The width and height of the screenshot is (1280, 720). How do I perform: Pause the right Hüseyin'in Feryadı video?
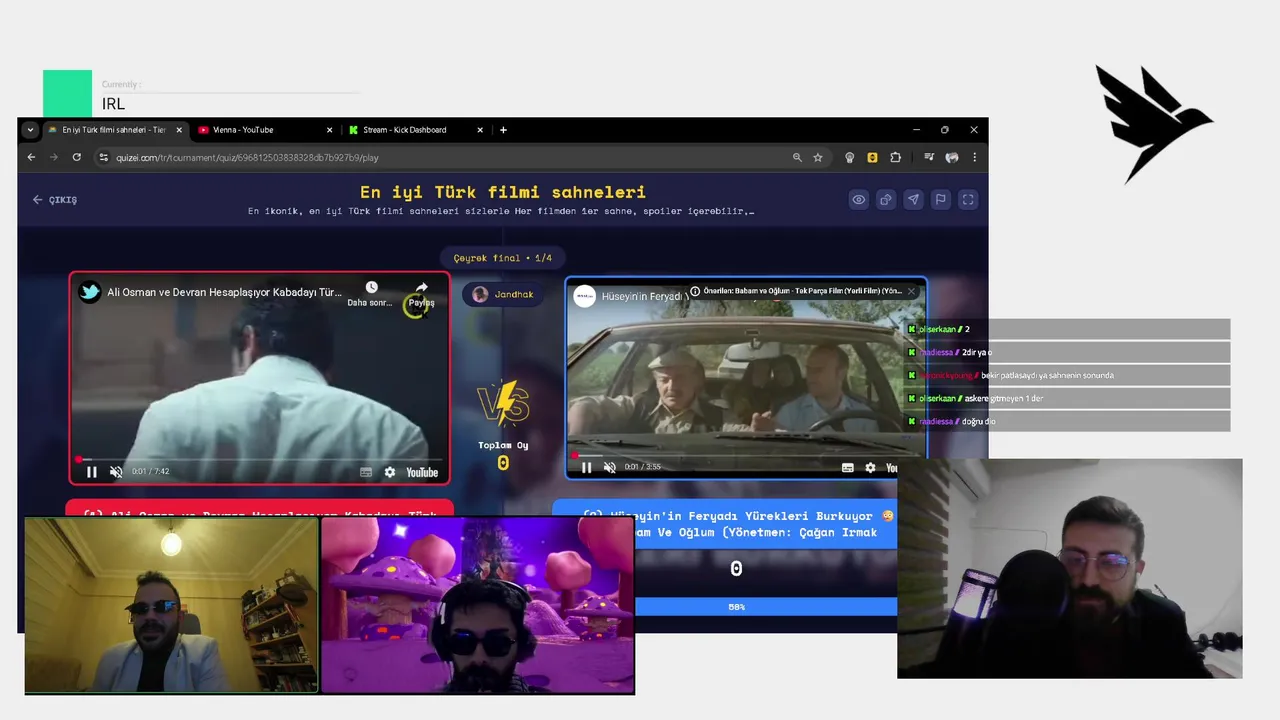tap(586, 467)
